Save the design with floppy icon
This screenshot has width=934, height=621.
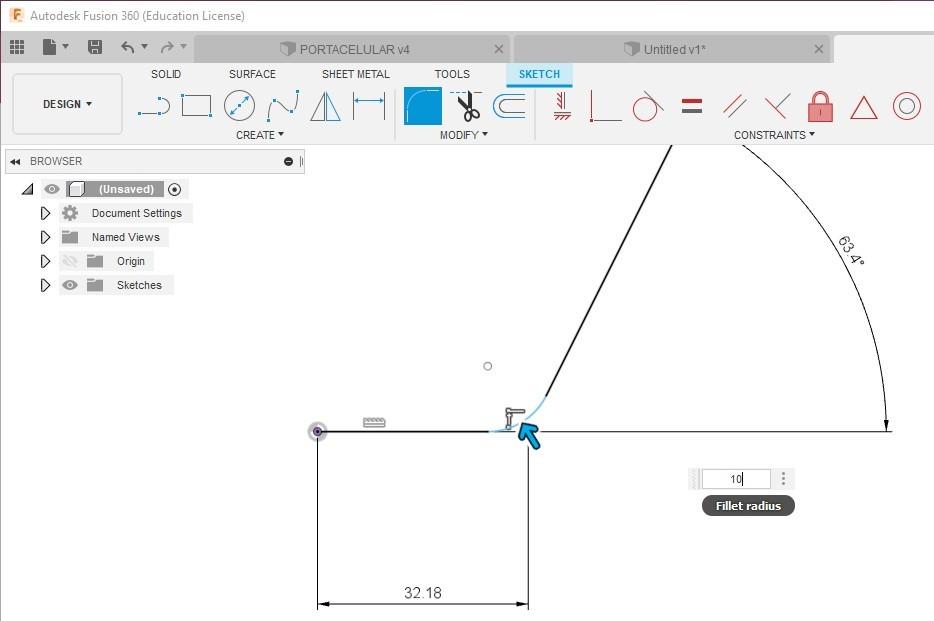point(95,47)
